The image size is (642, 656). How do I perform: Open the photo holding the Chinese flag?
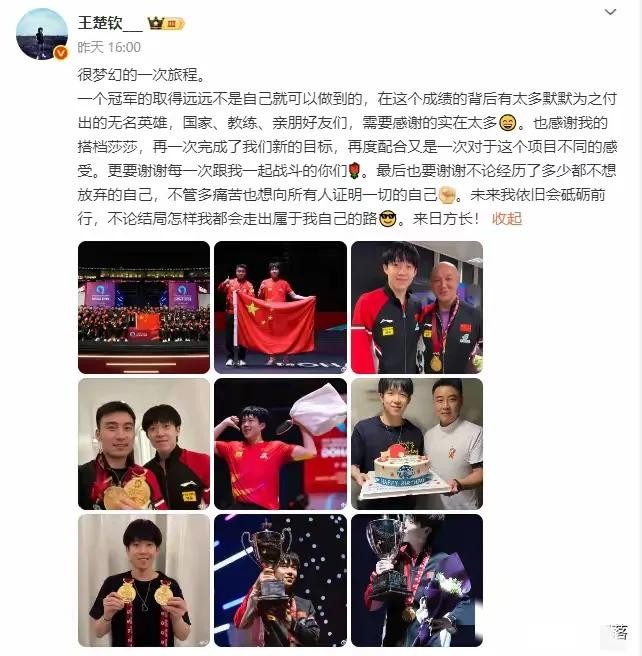click(280, 307)
